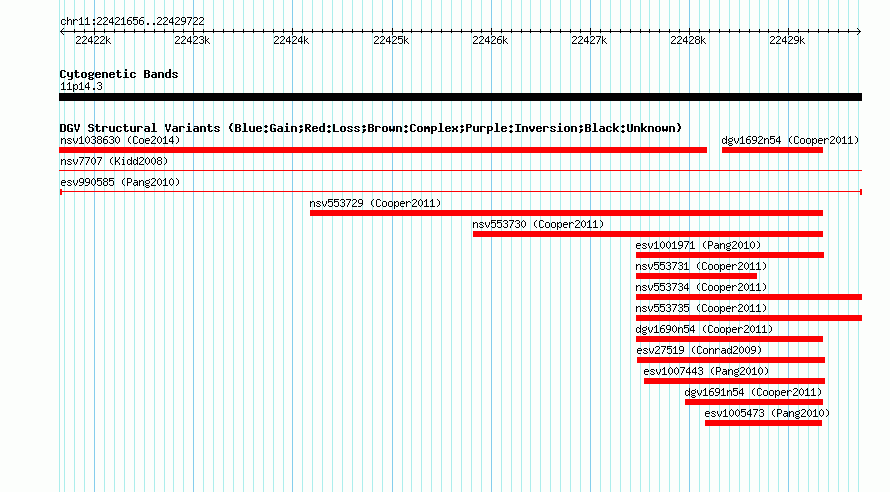This screenshot has width=890, height=492.
Task: Open the dgv1691n54 (Cooper2011) variant
Action: tap(753, 392)
